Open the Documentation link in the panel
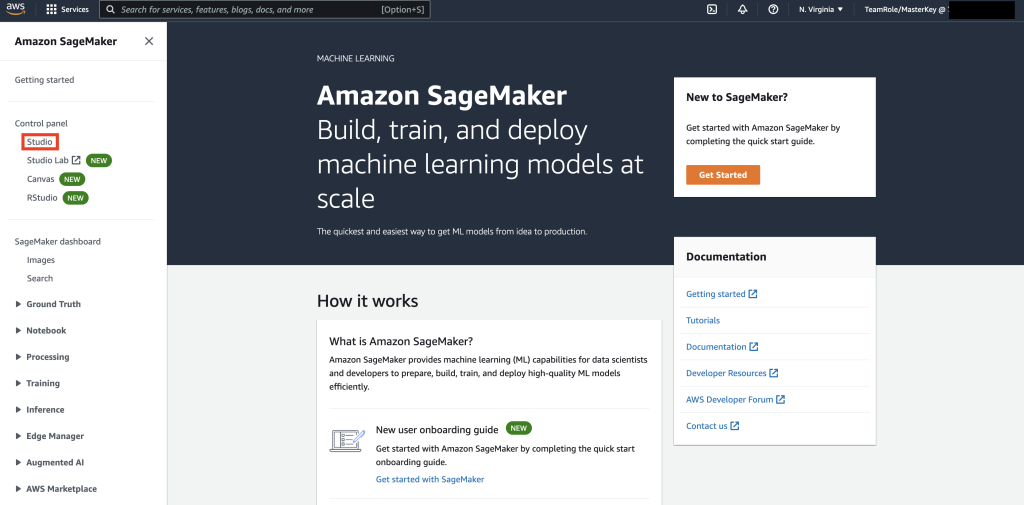 pos(716,347)
